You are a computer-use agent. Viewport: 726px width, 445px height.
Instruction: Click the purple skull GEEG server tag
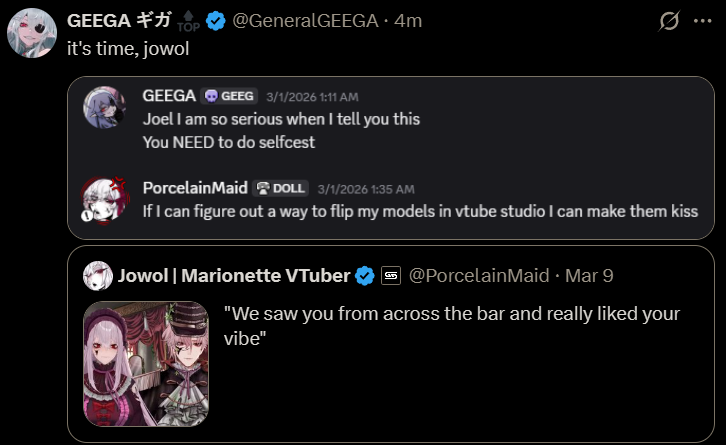tap(229, 96)
